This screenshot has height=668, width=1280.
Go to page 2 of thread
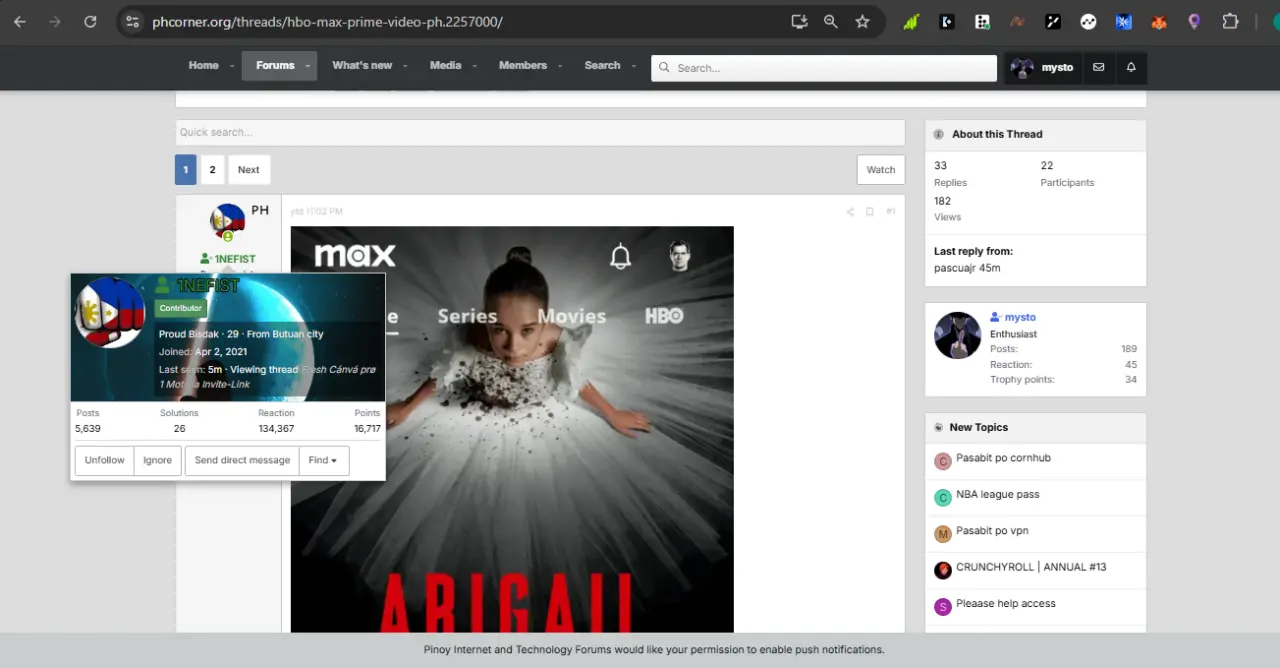[x=212, y=170]
